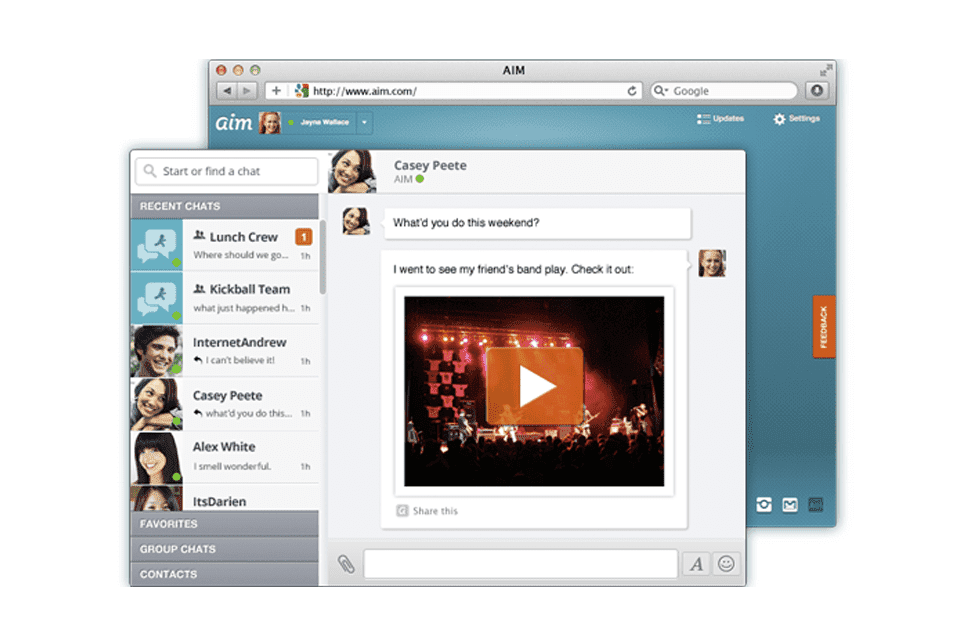This screenshot has height=640, width=960.
Task: Click the paperclip attach file icon
Action: 346,564
